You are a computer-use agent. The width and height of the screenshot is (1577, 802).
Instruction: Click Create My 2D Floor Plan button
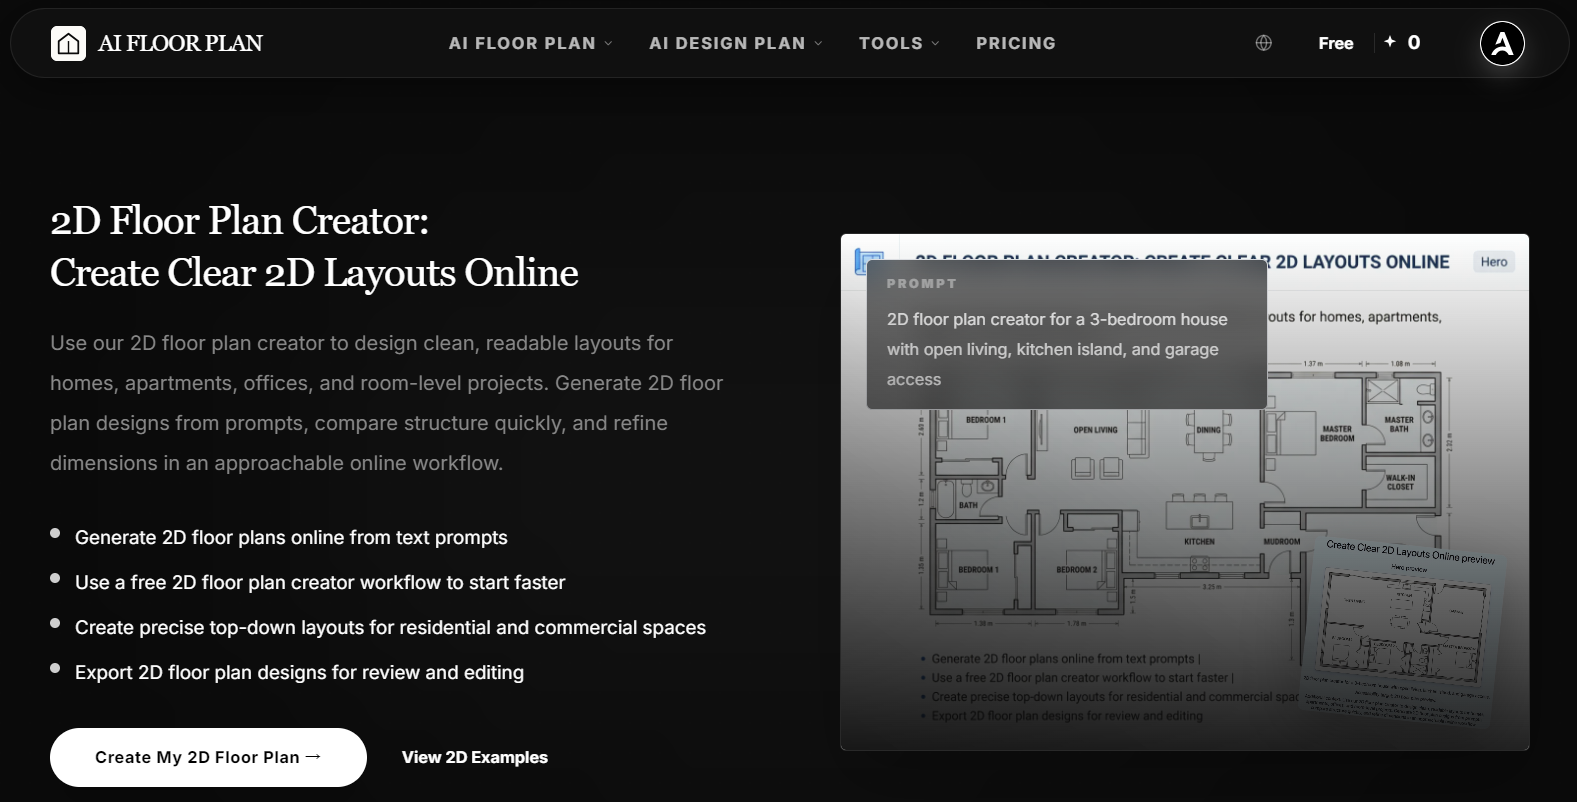pos(208,757)
